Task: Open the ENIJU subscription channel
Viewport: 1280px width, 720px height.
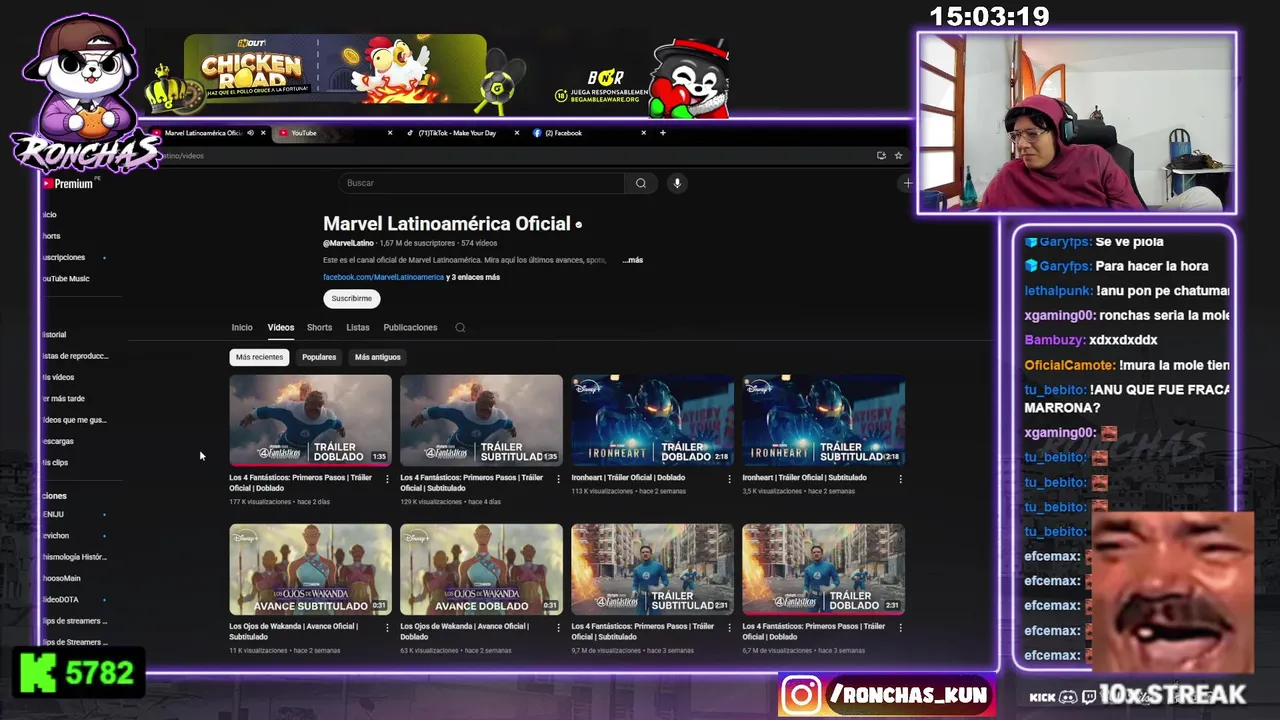Action: [x=53, y=515]
